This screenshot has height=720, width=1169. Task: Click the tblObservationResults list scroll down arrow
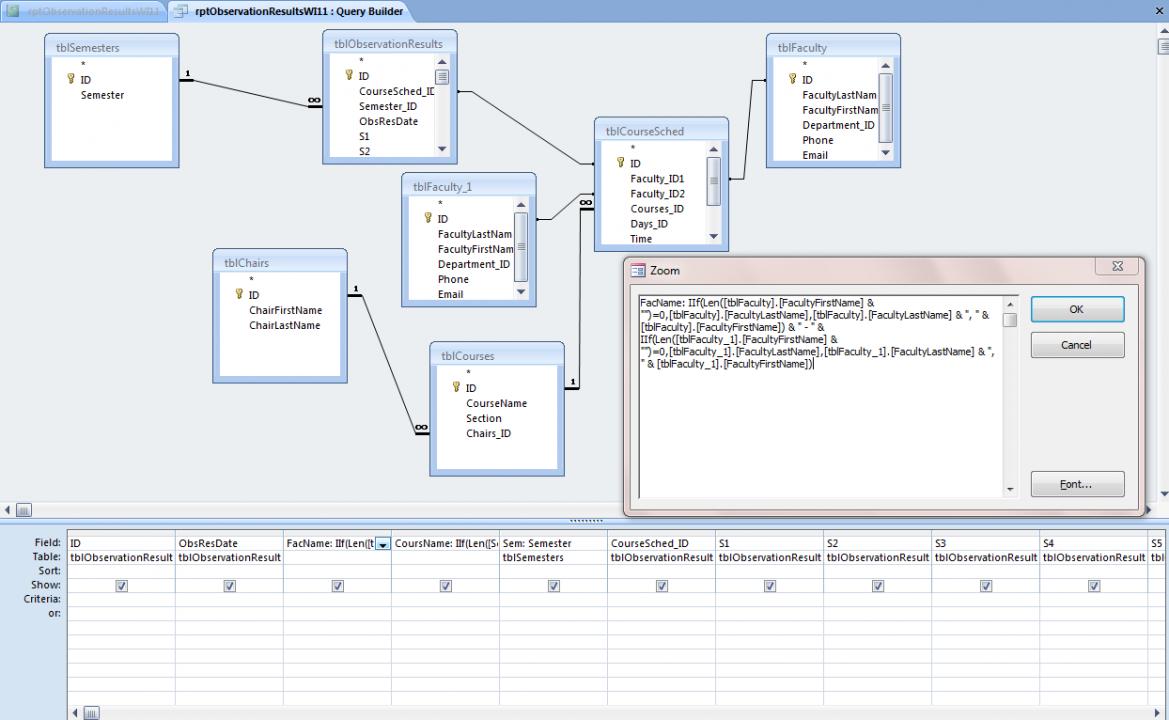pyautogui.click(x=442, y=149)
